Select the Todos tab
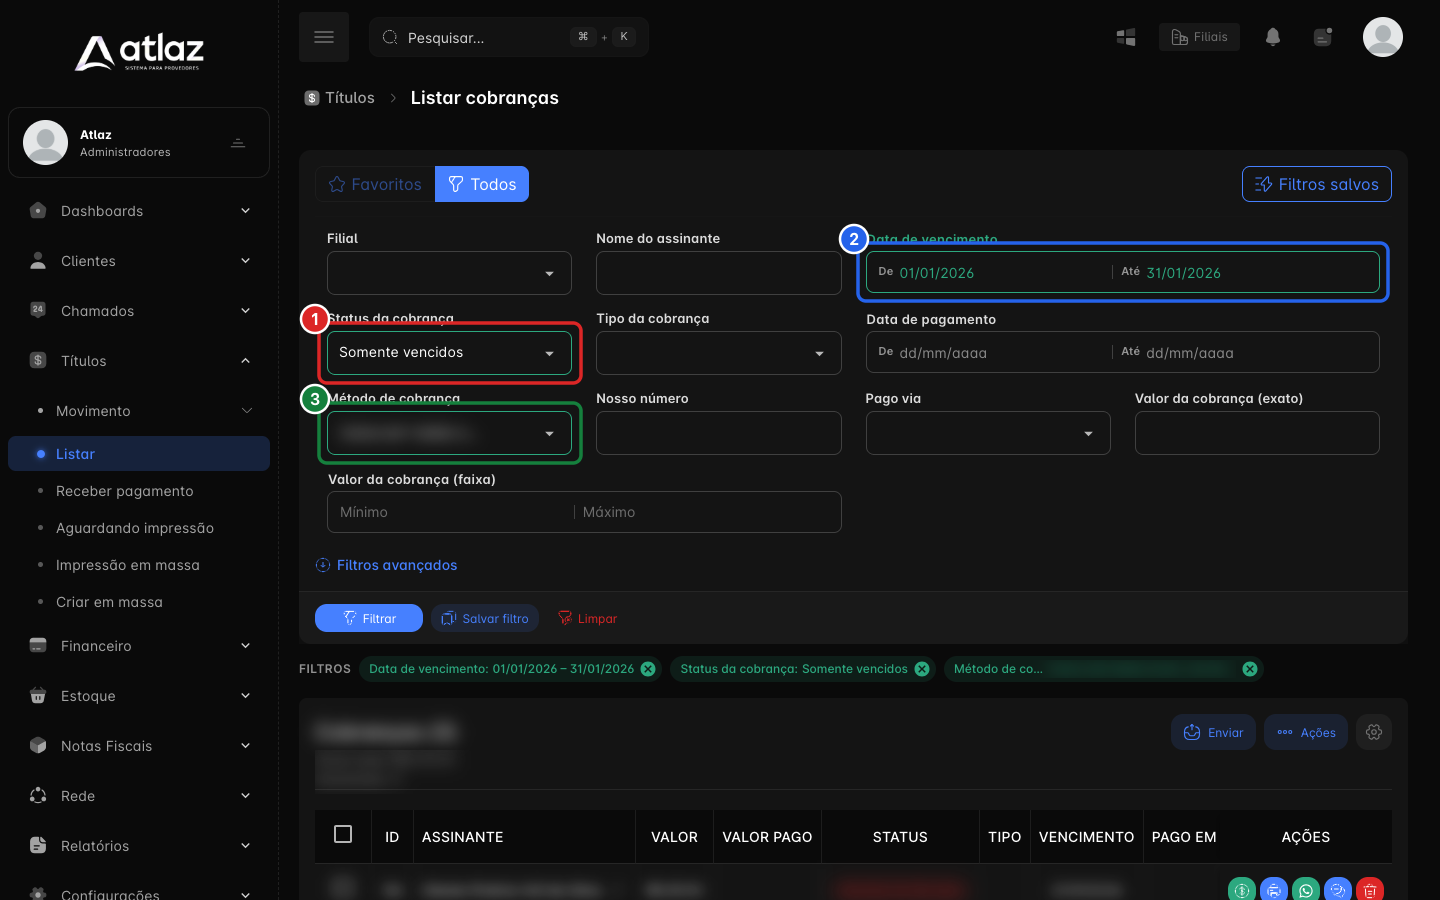This screenshot has width=1440, height=900. (x=482, y=184)
